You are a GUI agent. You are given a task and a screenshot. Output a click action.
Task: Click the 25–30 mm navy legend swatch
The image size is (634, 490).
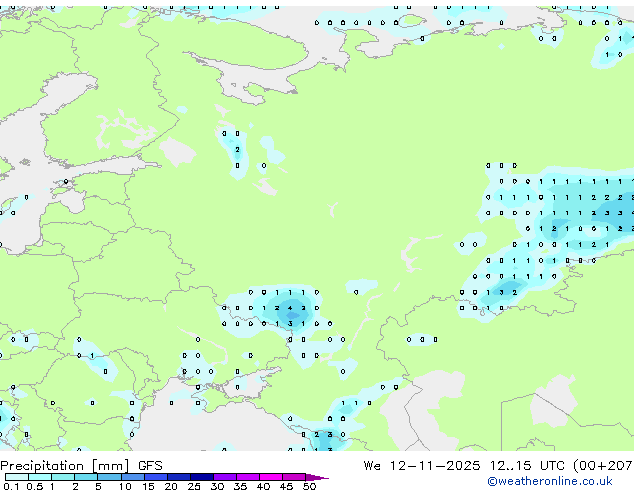pyautogui.click(x=202, y=477)
